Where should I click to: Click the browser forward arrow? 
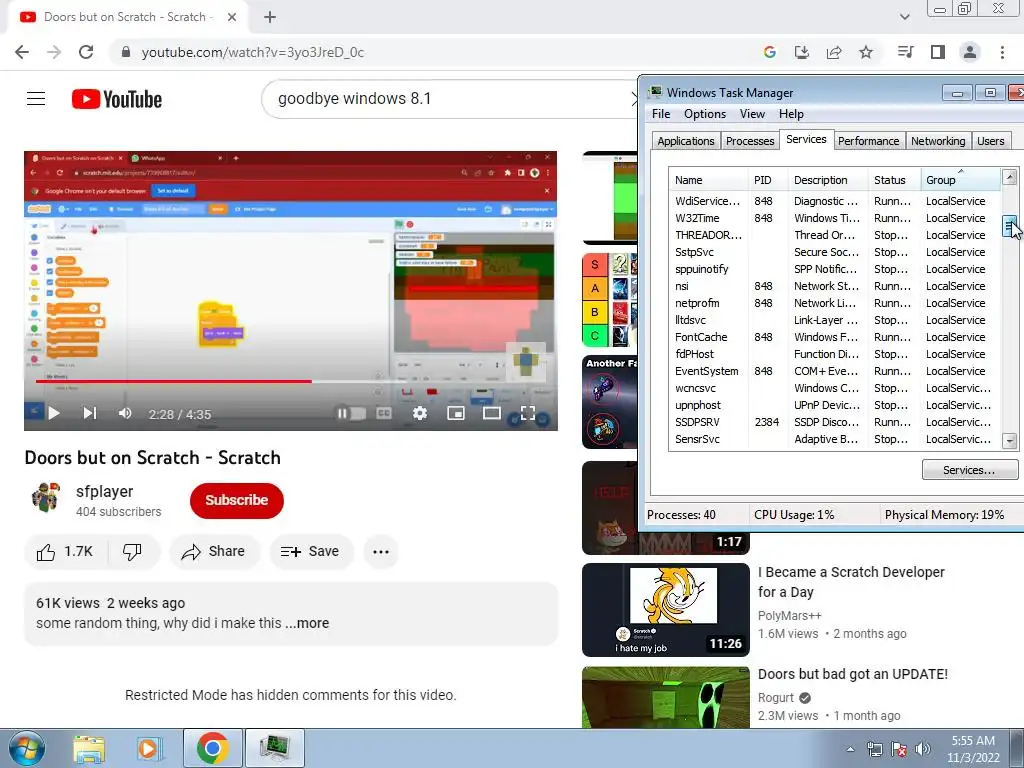pyautogui.click(x=54, y=52)
